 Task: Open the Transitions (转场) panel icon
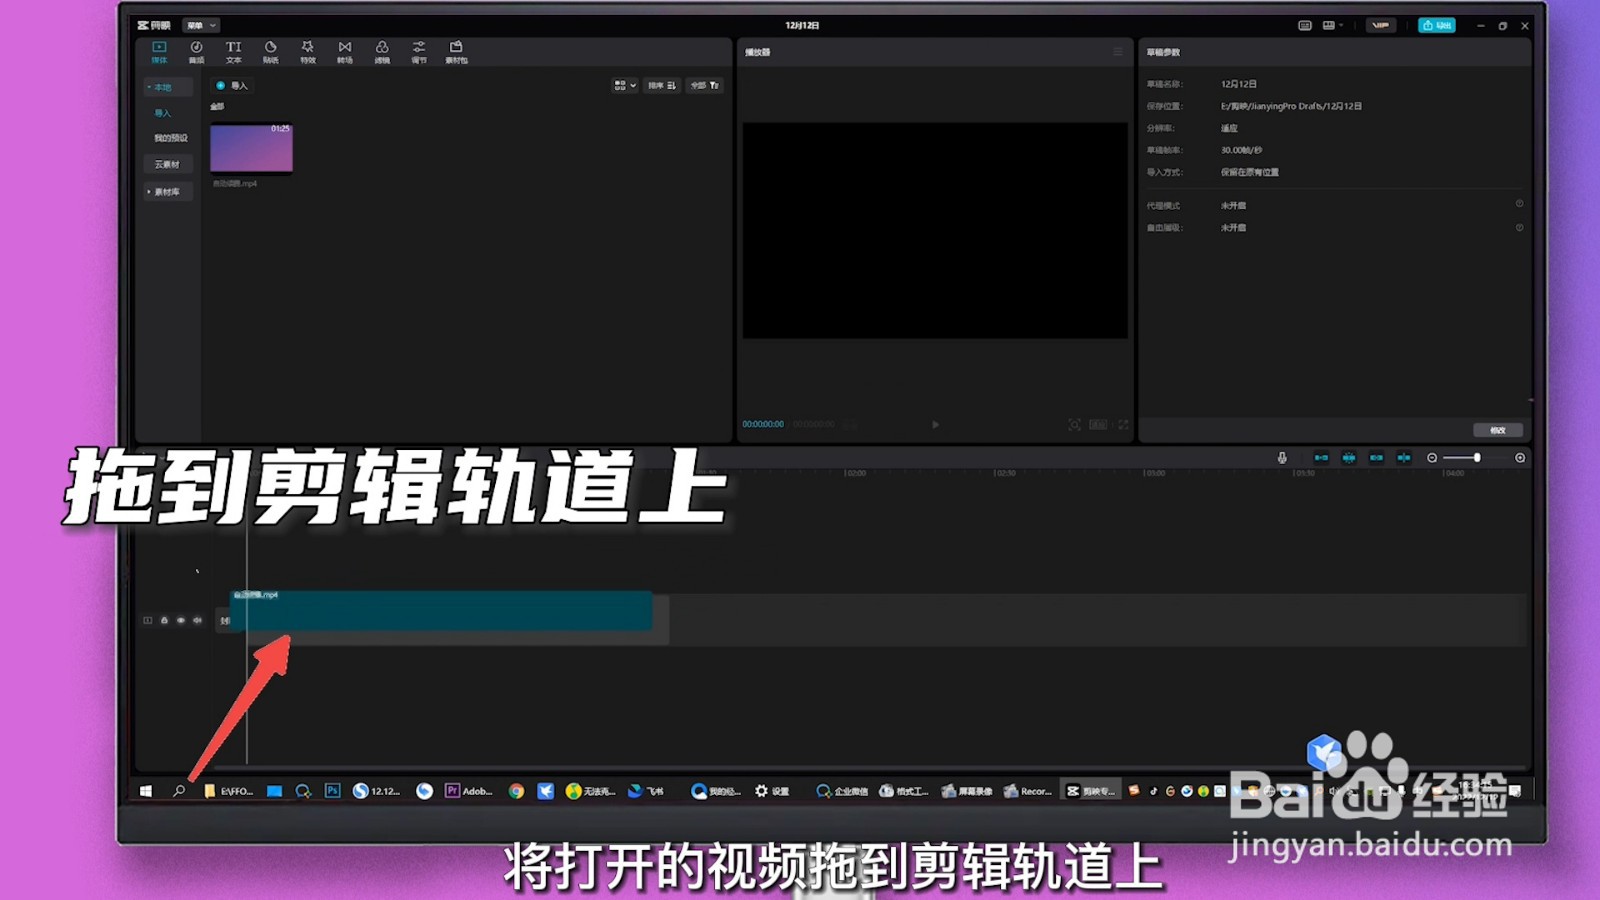click(x=345, y=51)
